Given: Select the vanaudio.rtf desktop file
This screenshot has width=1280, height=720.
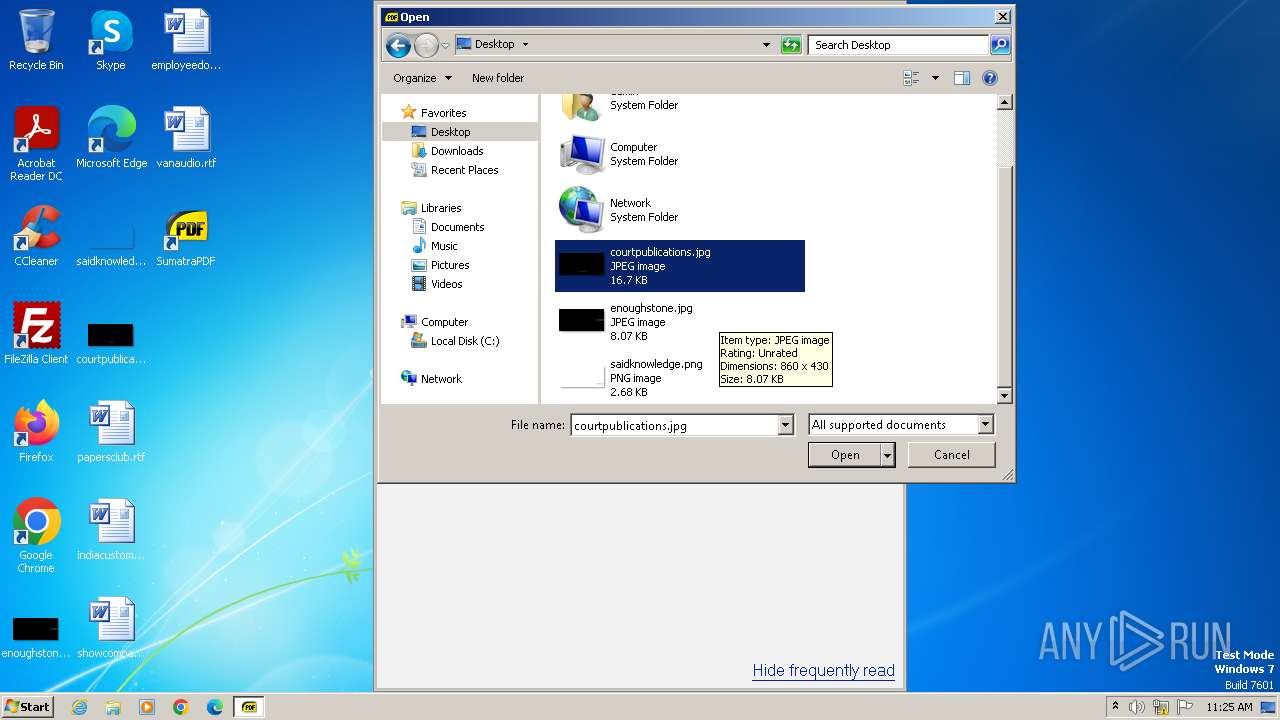Looking at the screenshot, I should click(186, 138).
